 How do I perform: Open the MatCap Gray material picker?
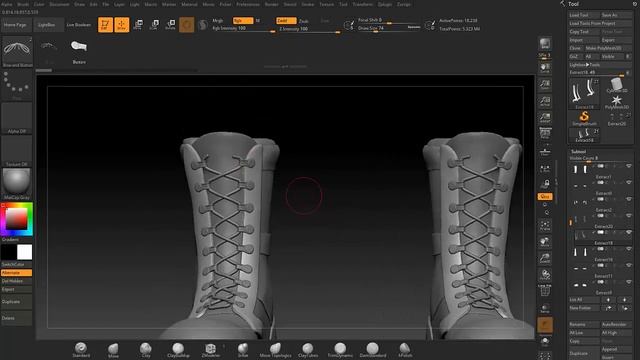pyautogui.click(x=17, y=184)
